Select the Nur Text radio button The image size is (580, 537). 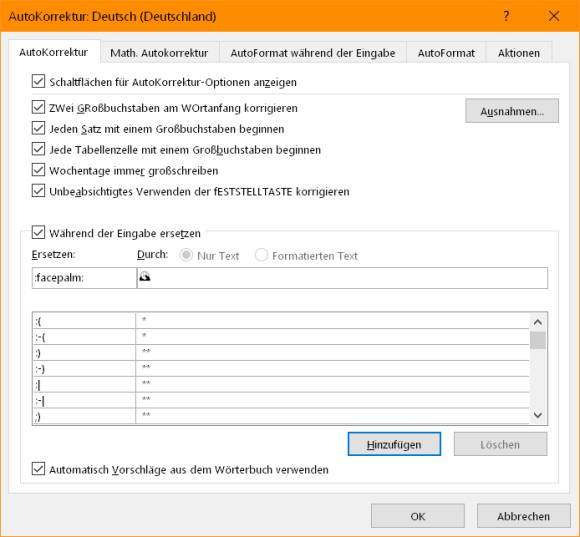pos(186,255)
